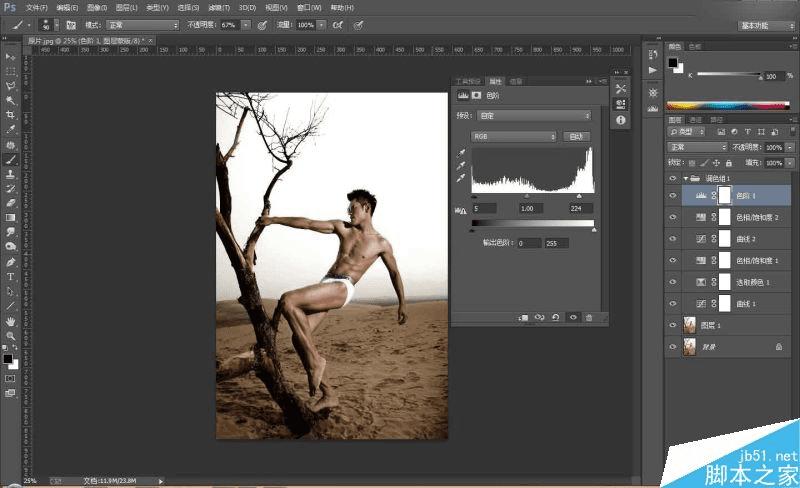
Task: Hide the 曲线 1 layer
Action: pos(672,303)
